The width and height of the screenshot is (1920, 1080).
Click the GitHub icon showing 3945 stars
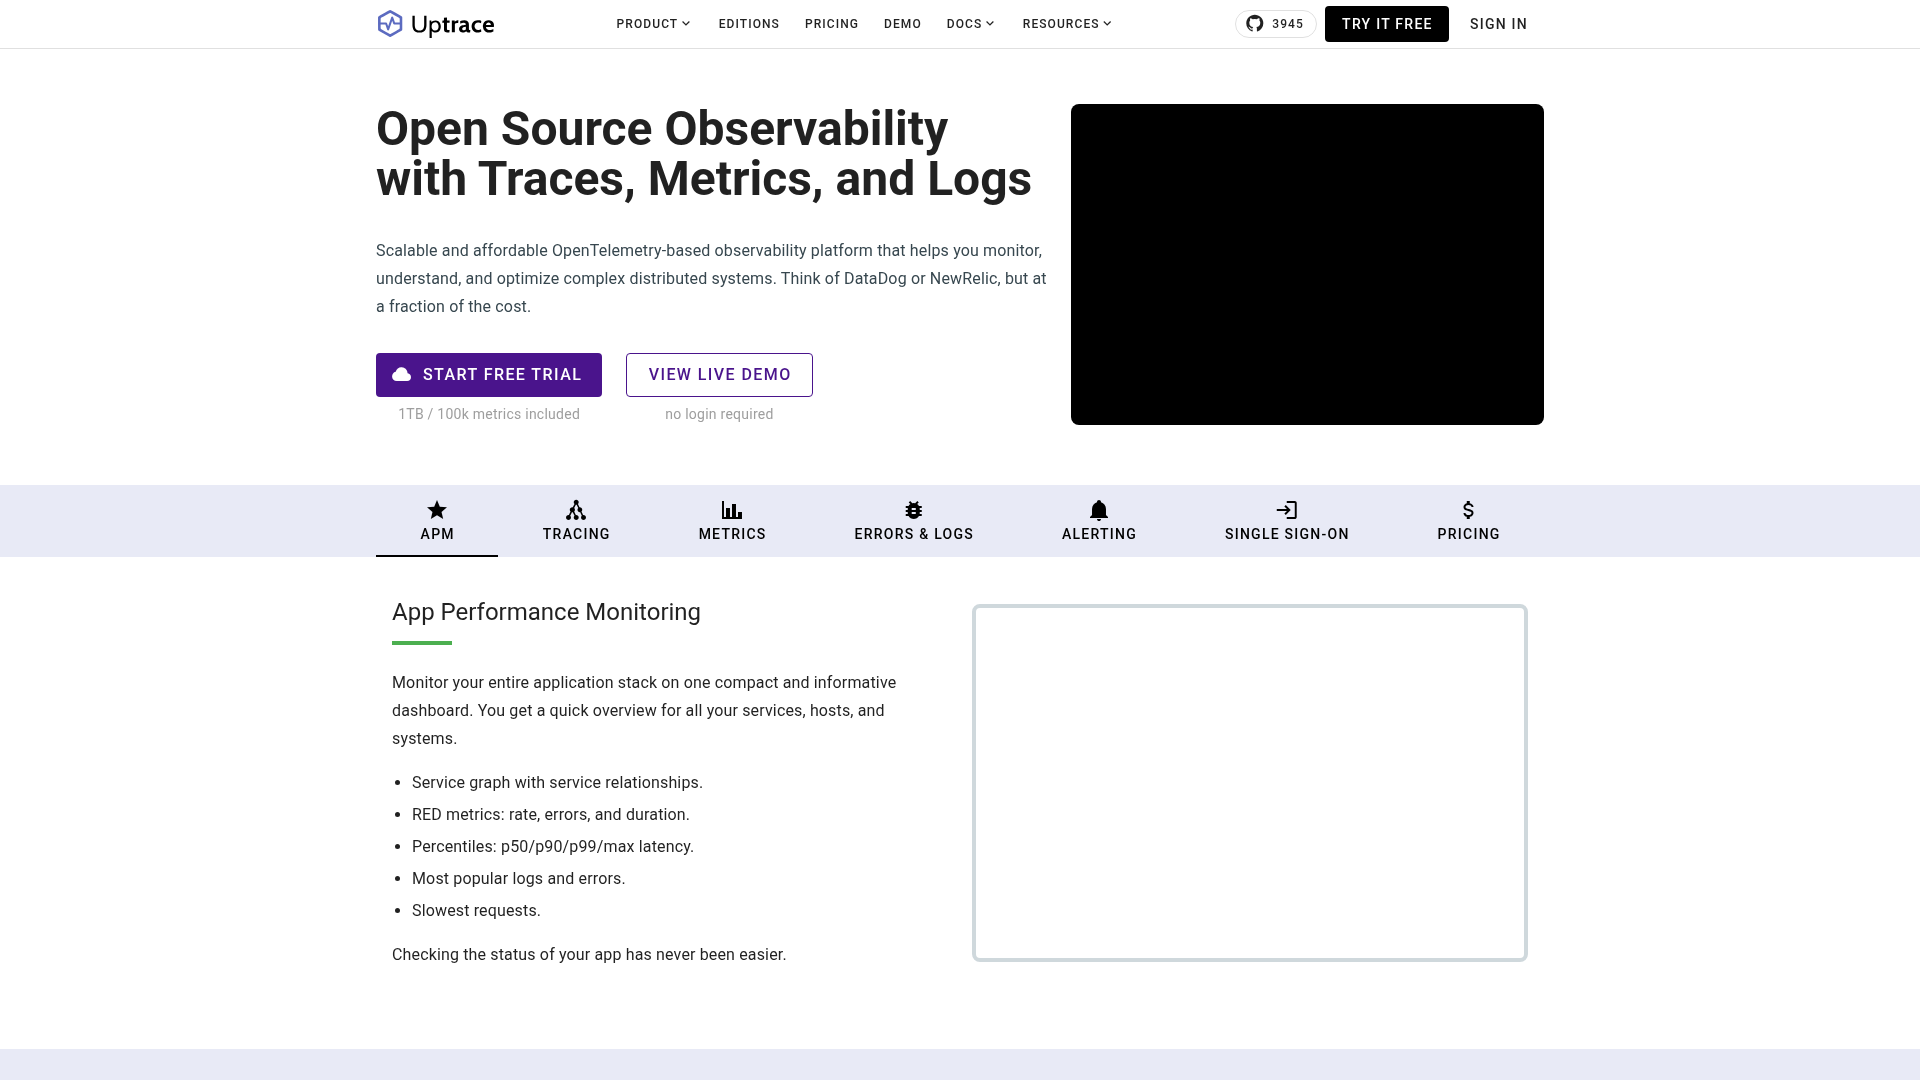[x=1254, y=23]
